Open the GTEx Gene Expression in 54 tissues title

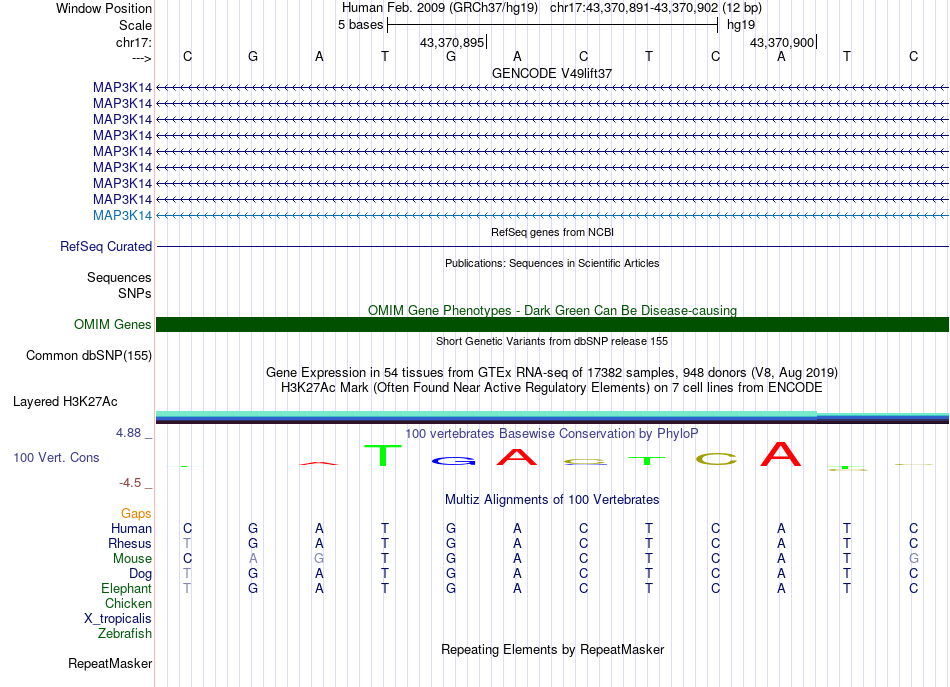coord(552,372)
